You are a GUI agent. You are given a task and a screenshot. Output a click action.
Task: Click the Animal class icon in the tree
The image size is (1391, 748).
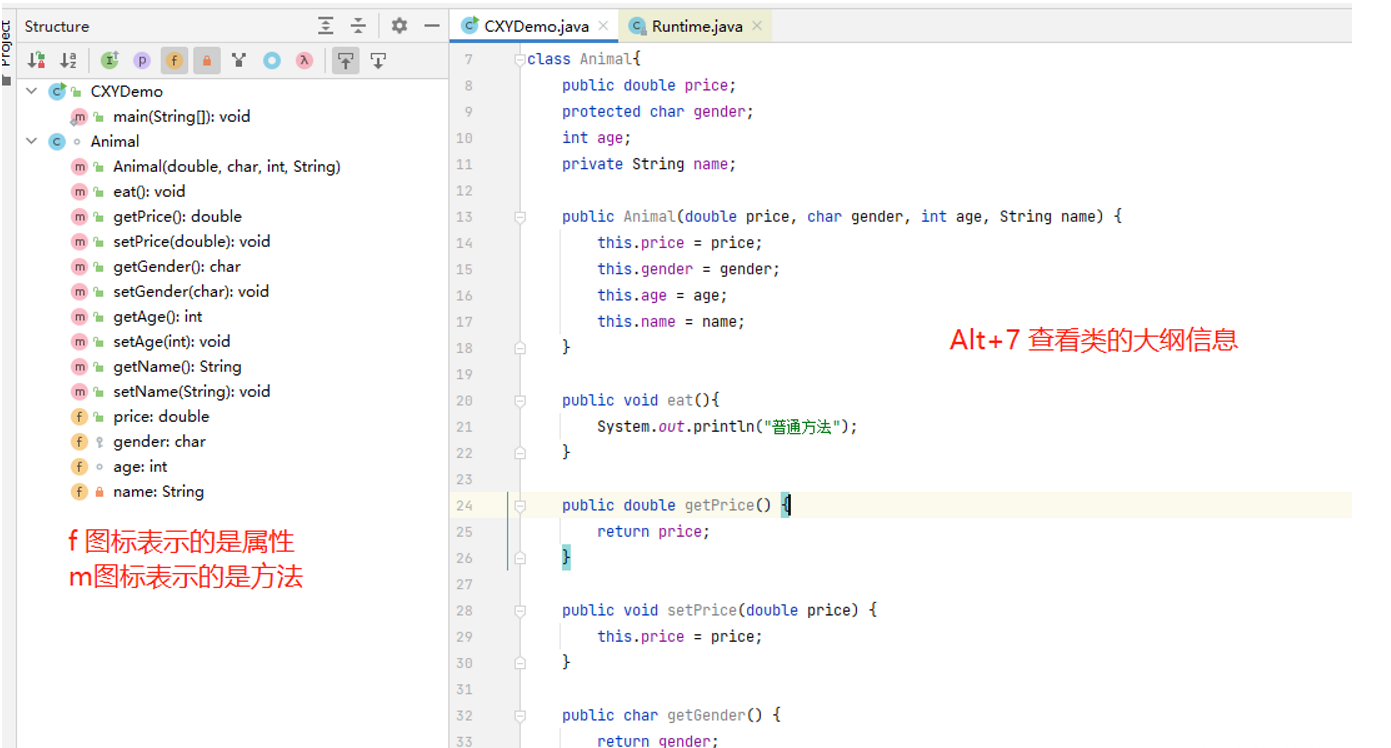click(x=57, y=141)
